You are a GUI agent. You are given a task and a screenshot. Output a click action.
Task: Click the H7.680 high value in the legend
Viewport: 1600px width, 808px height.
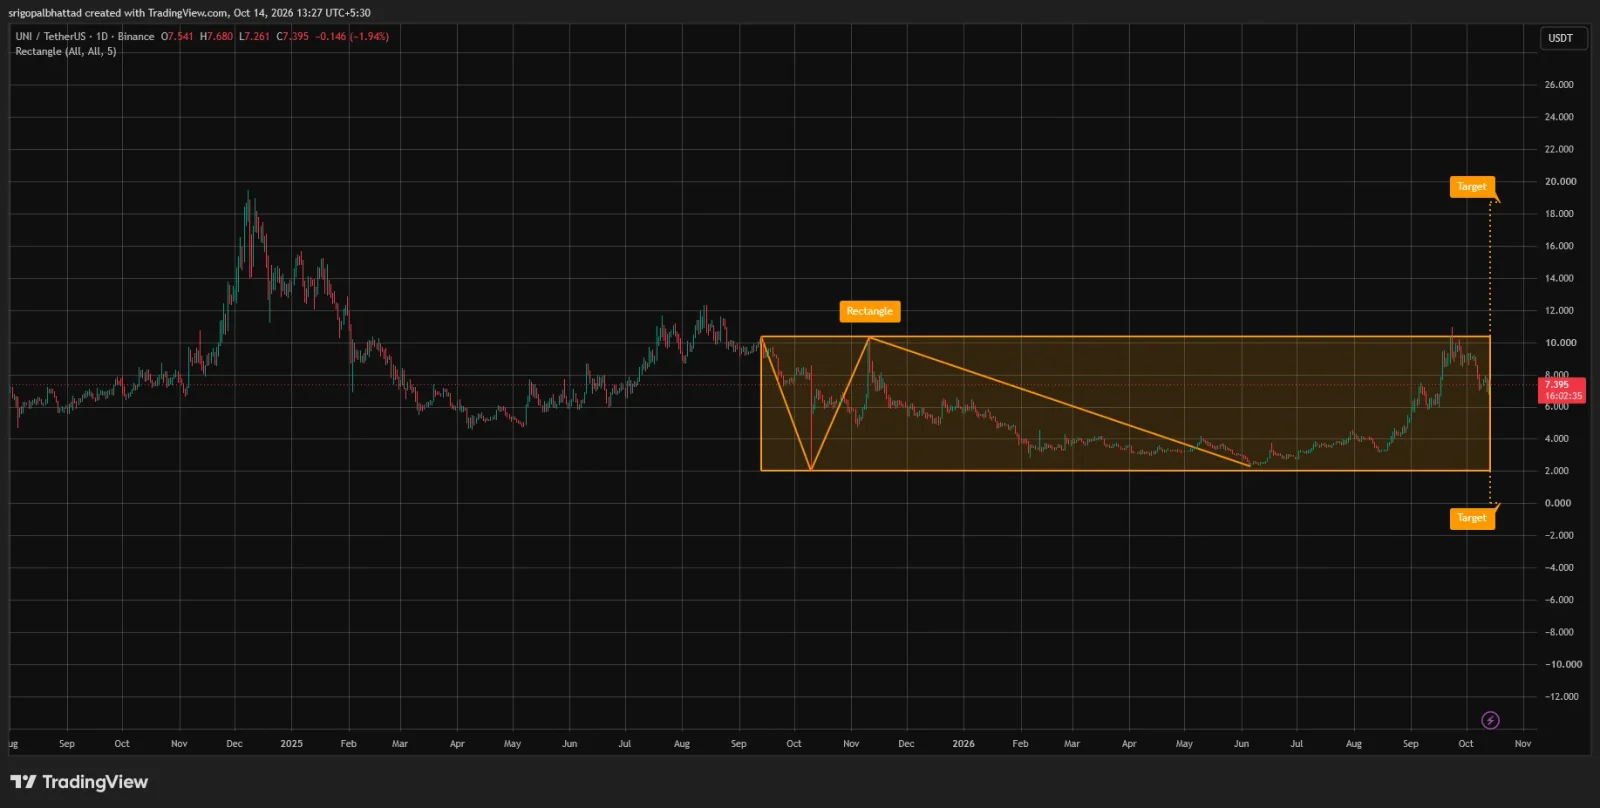(x=216, y=36)
